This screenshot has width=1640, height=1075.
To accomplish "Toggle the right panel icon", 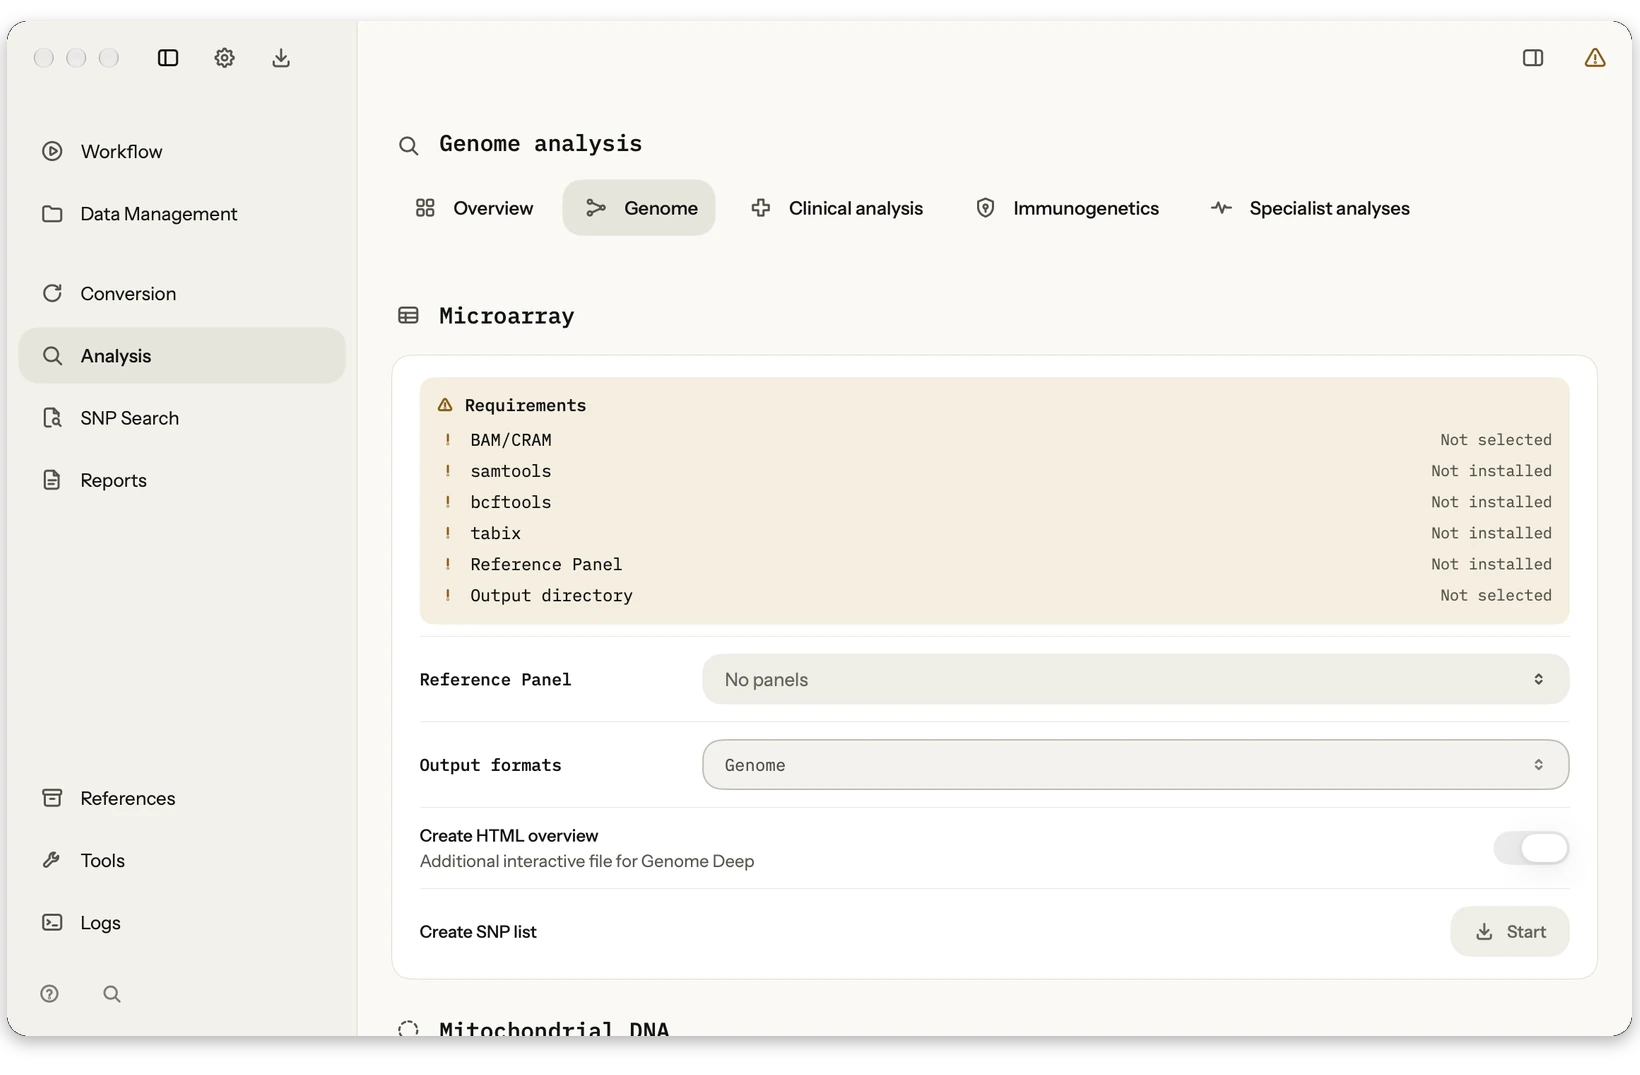I will coord(1533,58).
